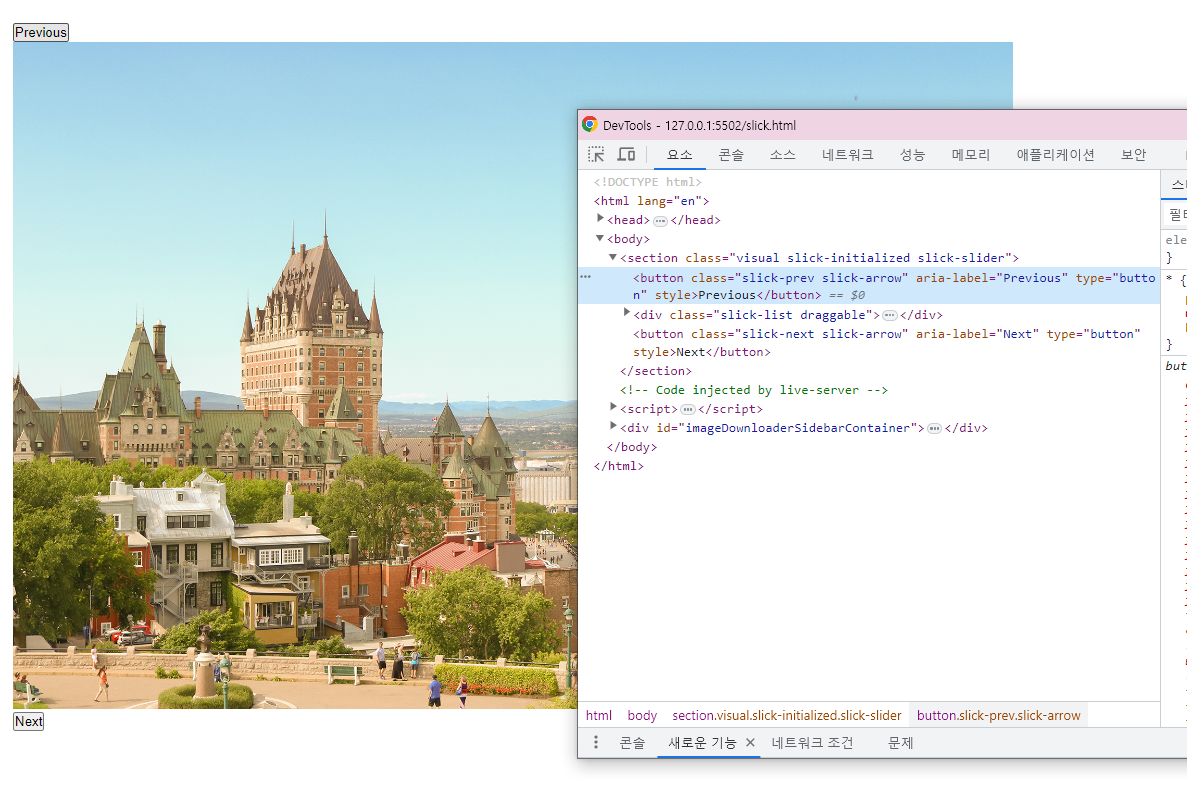This screenshot has width=1187, height=789.
Task: Click the Chrome icon in DevTools title
Action: tap(590, 125)
